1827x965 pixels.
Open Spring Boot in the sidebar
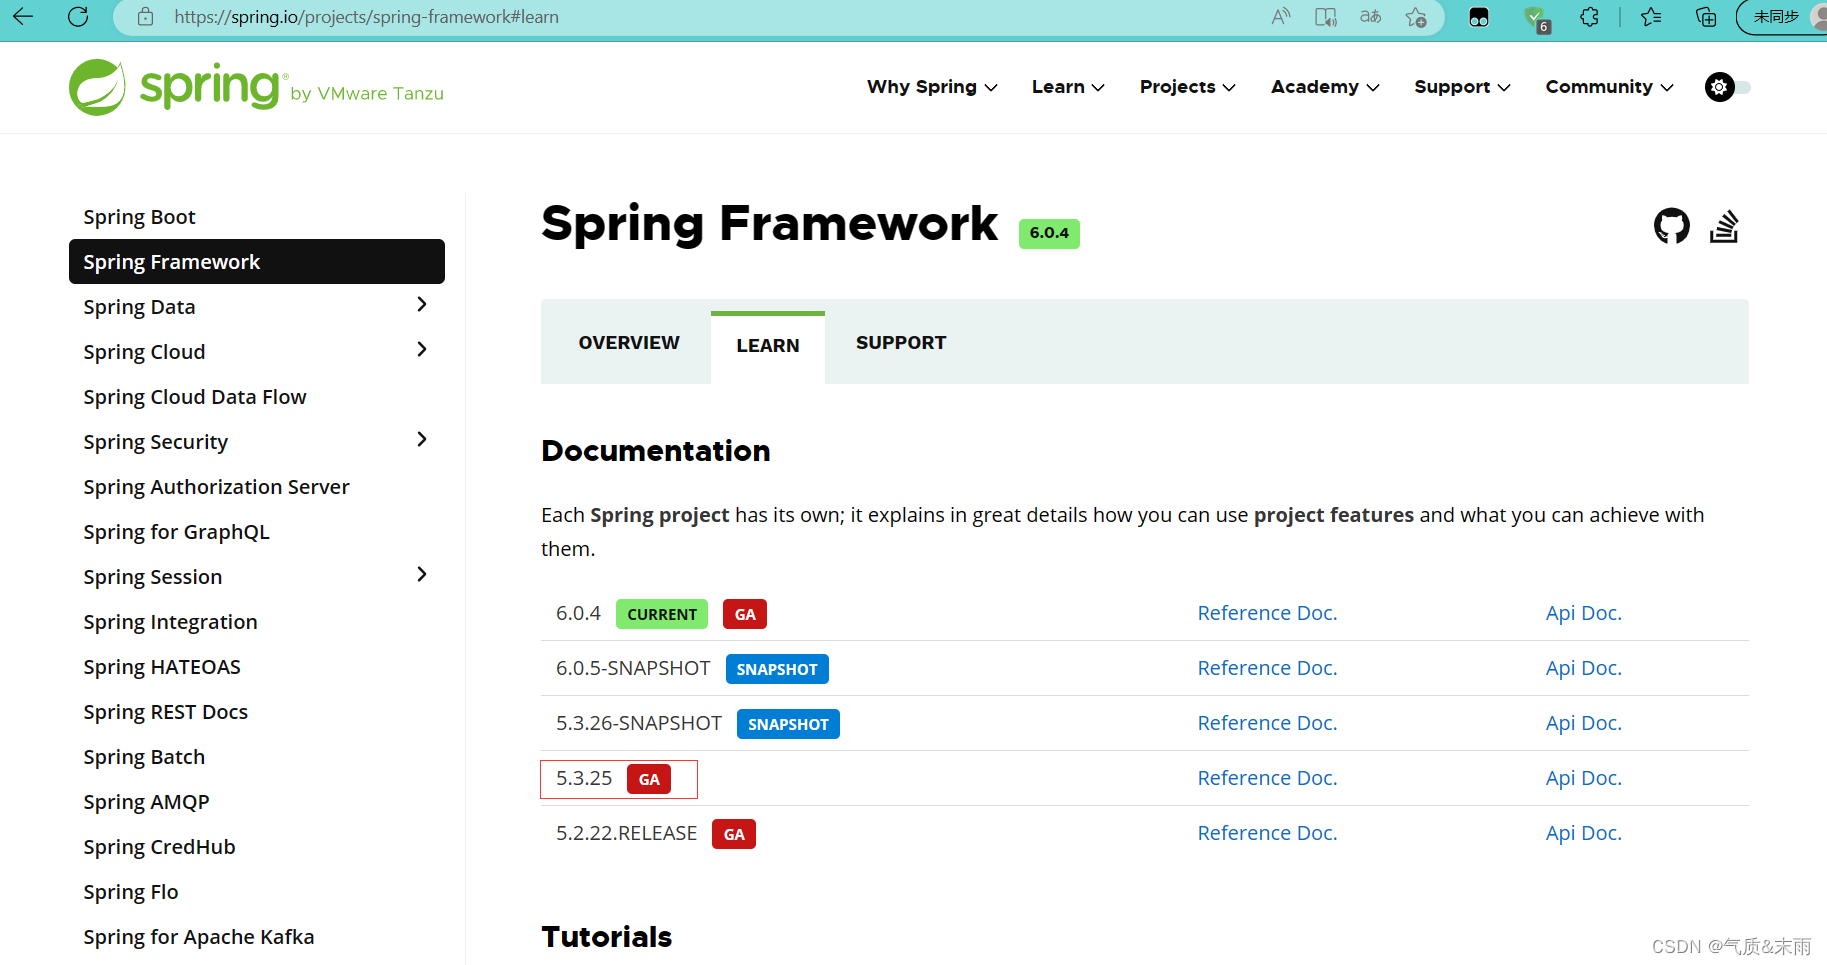[140, 217]
